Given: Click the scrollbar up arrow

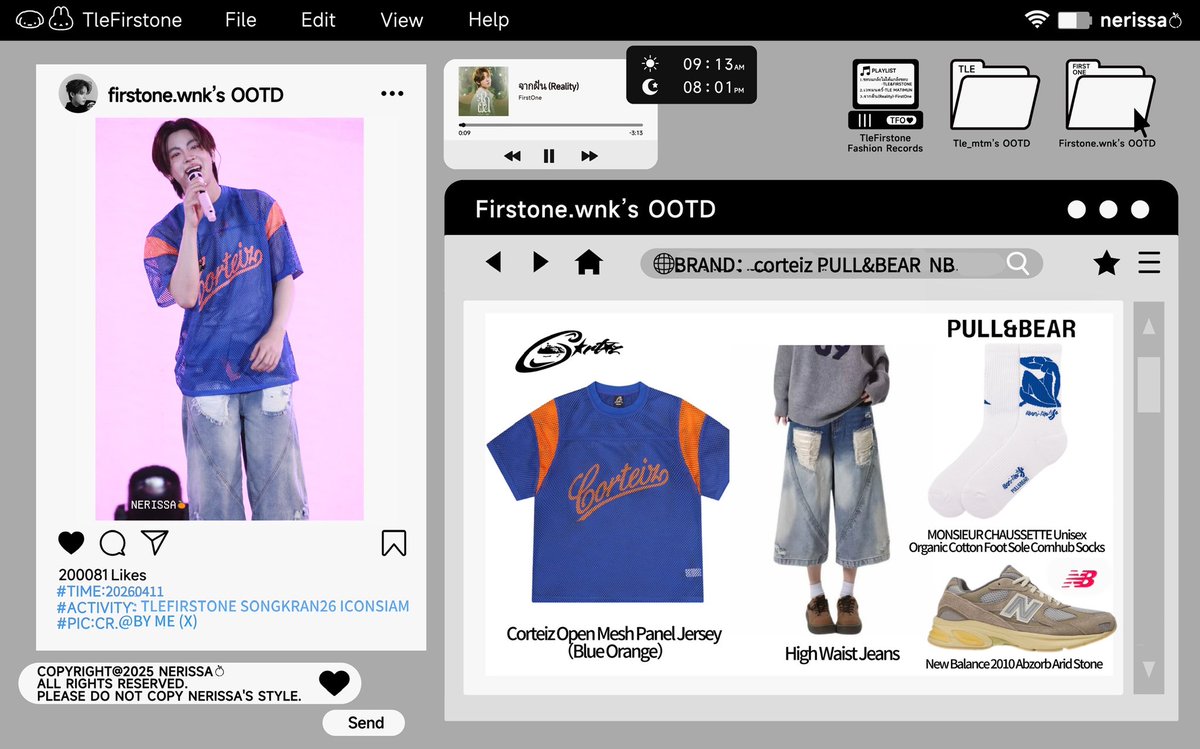Looking at the screenshot, I should pyautogui.click(x=1148, y=327).
